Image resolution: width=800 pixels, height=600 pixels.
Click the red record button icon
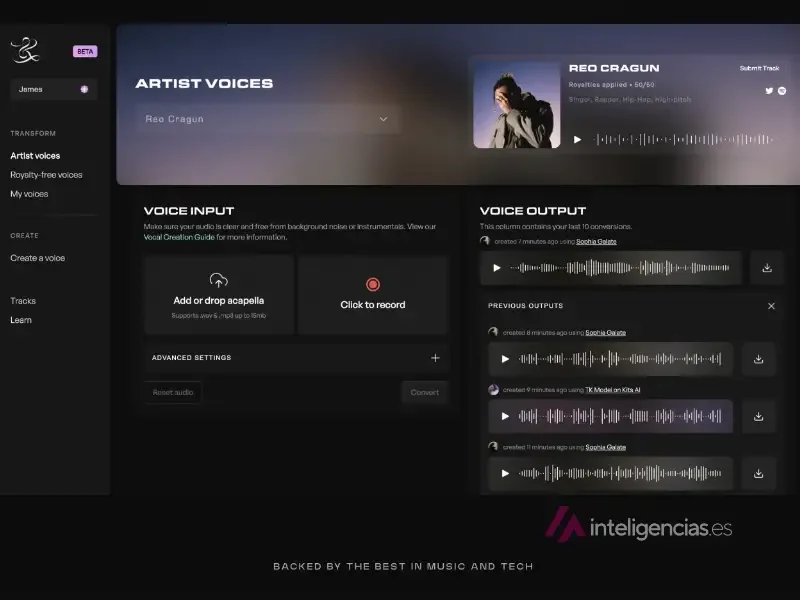coord(373,284)
